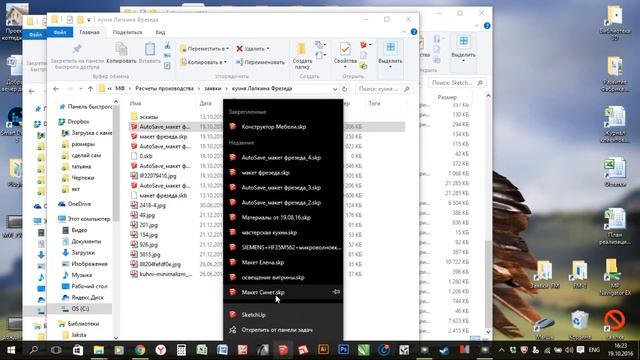Open the Переместить в dropdown
The image size is (640, 360).
(x=204, y=49)
